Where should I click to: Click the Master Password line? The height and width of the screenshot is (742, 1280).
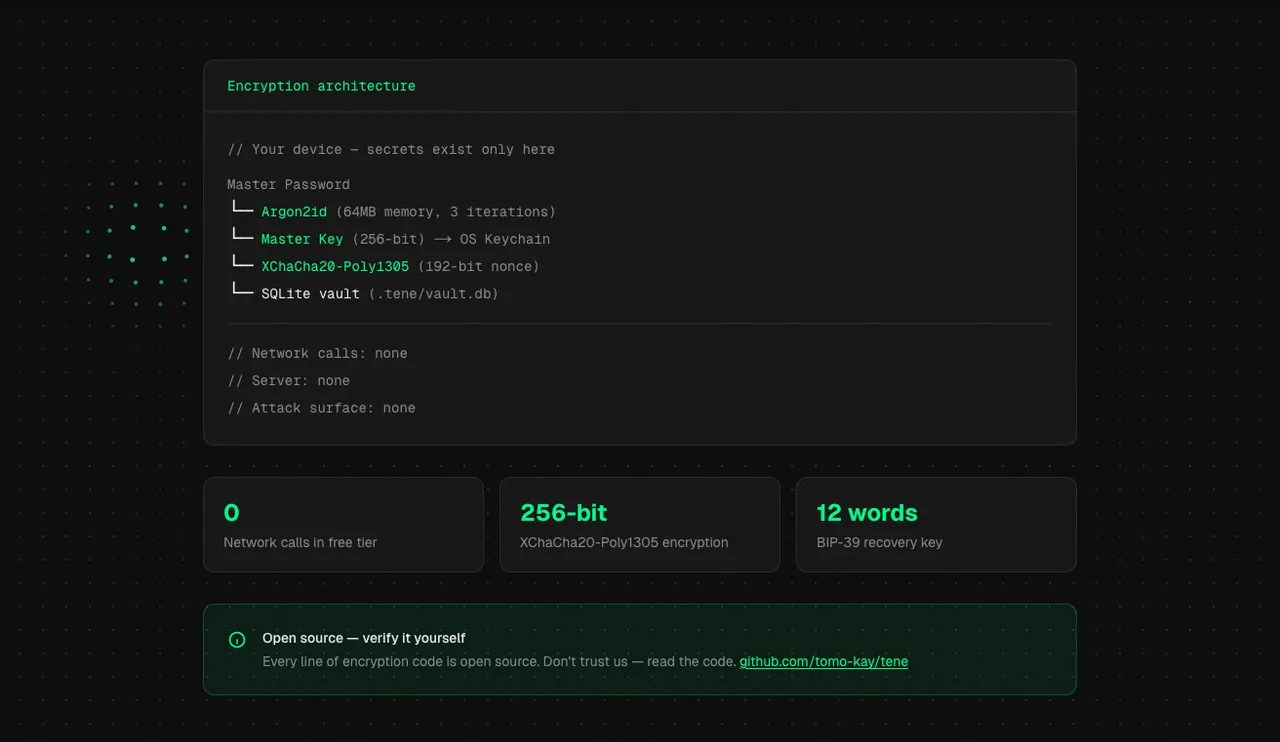[x=288, y=184]
